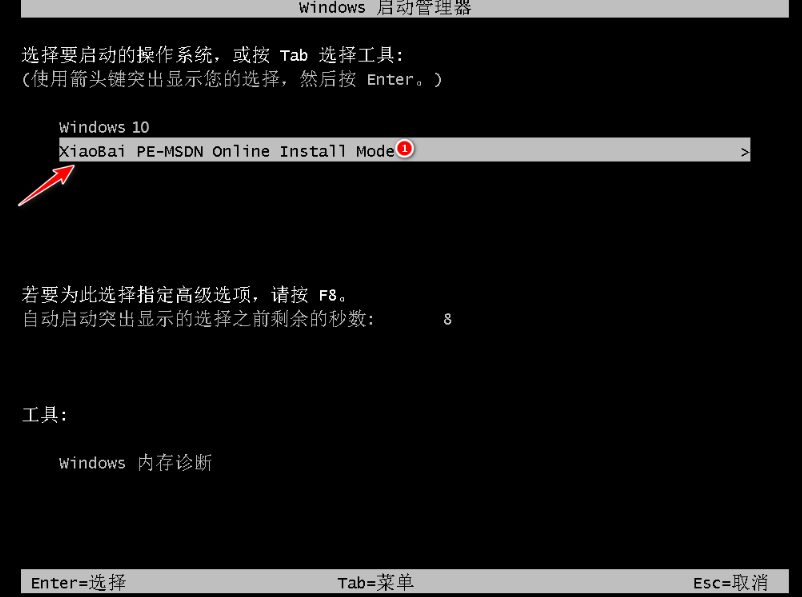
Task: Click the right chevron on highlighted entry
Action: 745,152
